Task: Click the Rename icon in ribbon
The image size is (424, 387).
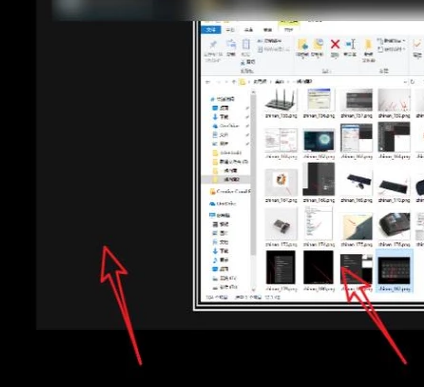Action: pyautogui.click(x=351, y=44)
